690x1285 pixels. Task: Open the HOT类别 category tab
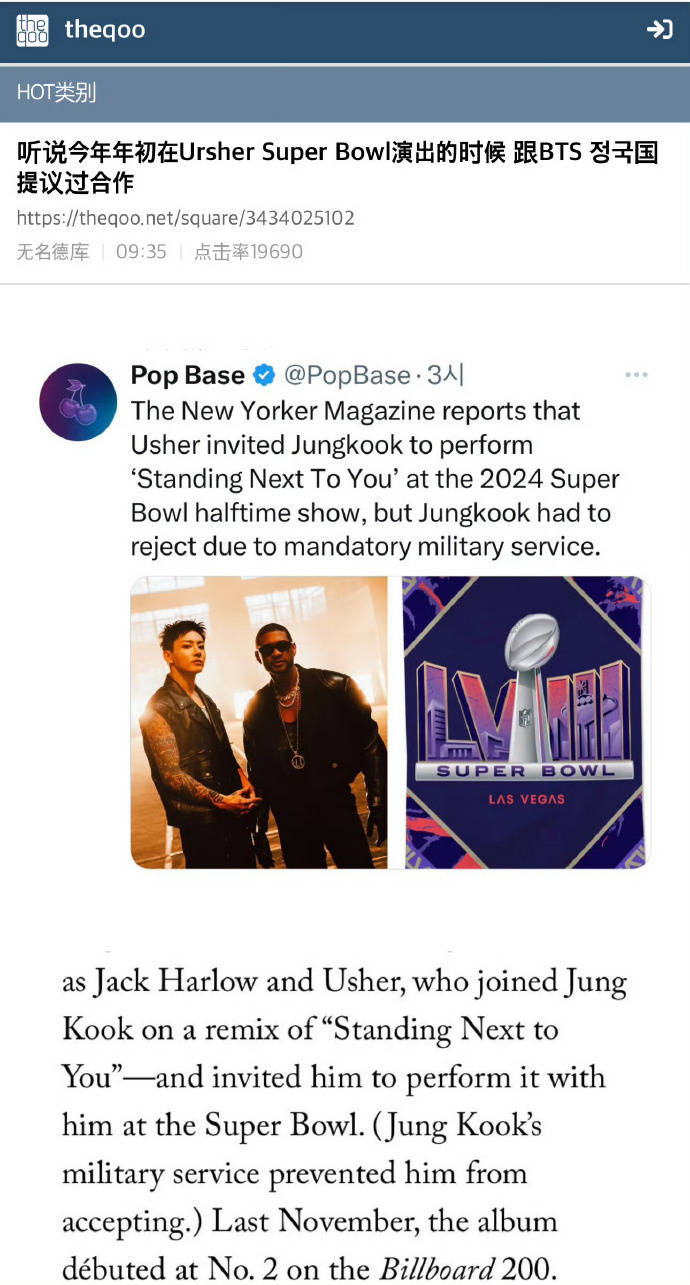[x=57, y=93]
